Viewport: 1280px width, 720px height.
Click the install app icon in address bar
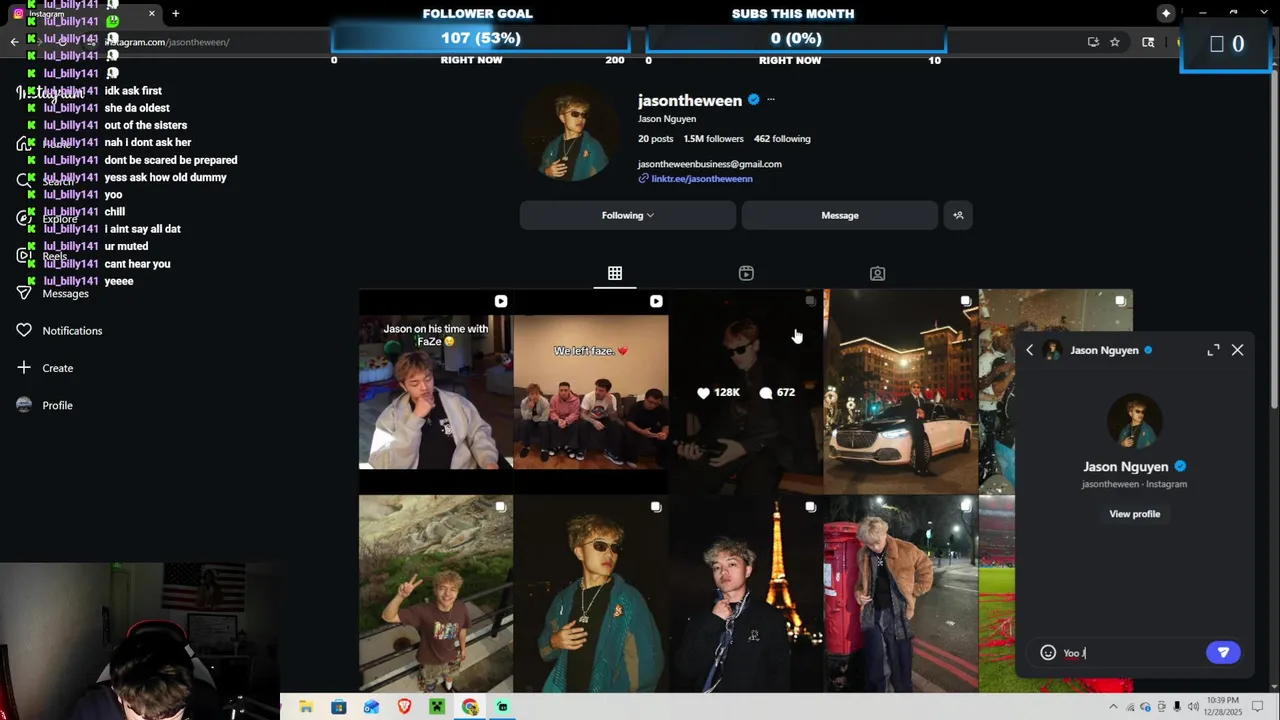pyautogui.click(x=1093, y=42)
